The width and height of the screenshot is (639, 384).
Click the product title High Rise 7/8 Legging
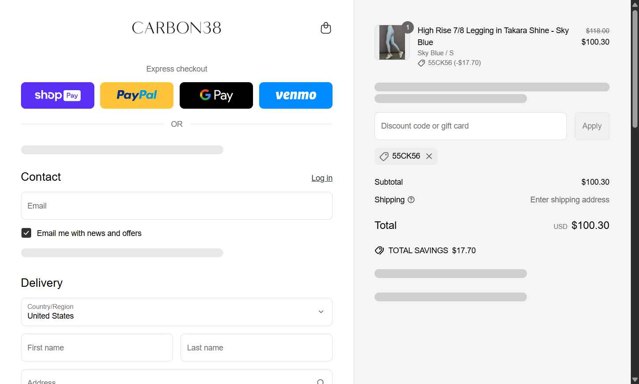point(493,36)
